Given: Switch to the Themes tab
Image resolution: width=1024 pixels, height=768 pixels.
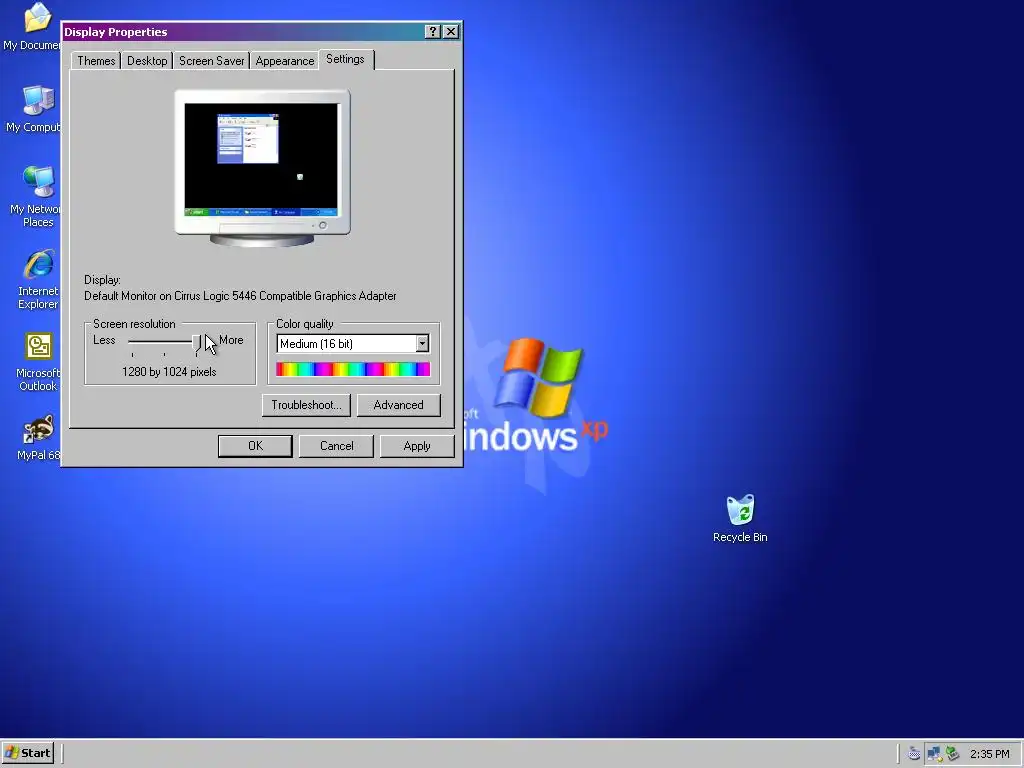Looking at the screenshot, I should point(96,61).
